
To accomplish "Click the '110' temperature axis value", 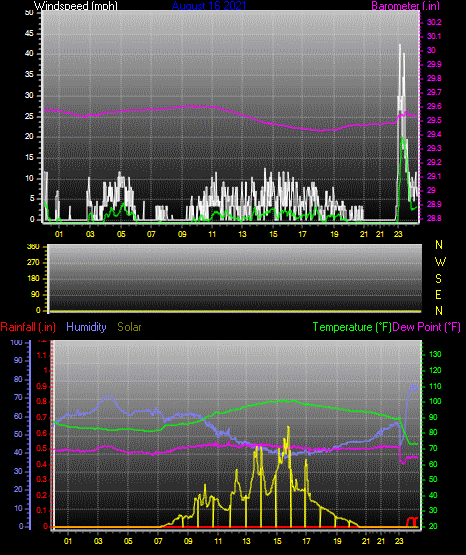I will click(435, 386).
